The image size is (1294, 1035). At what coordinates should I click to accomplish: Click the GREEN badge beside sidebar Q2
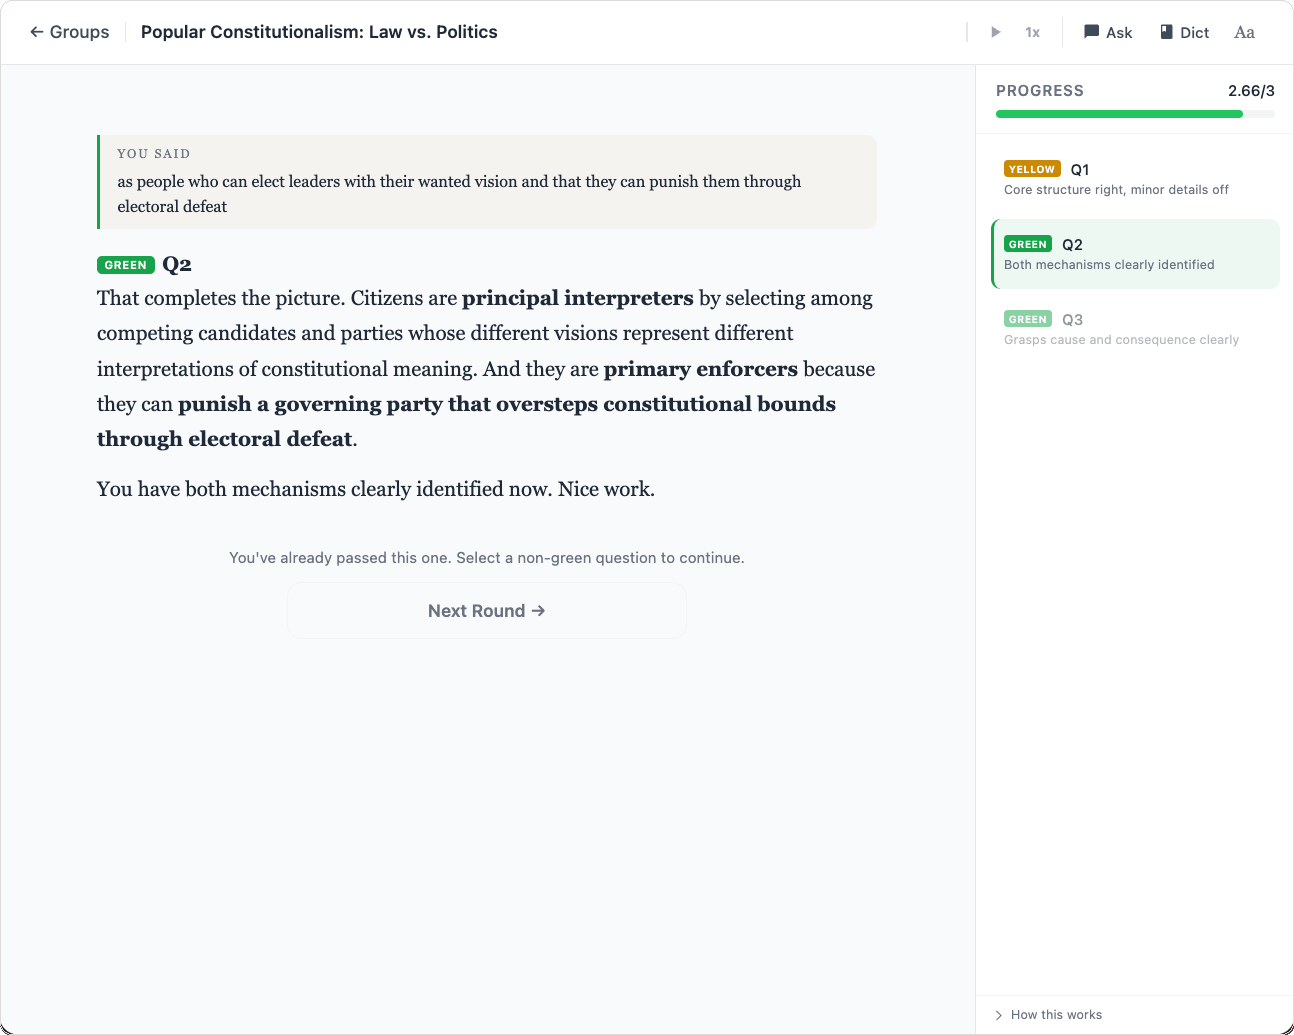[1027, 245]
